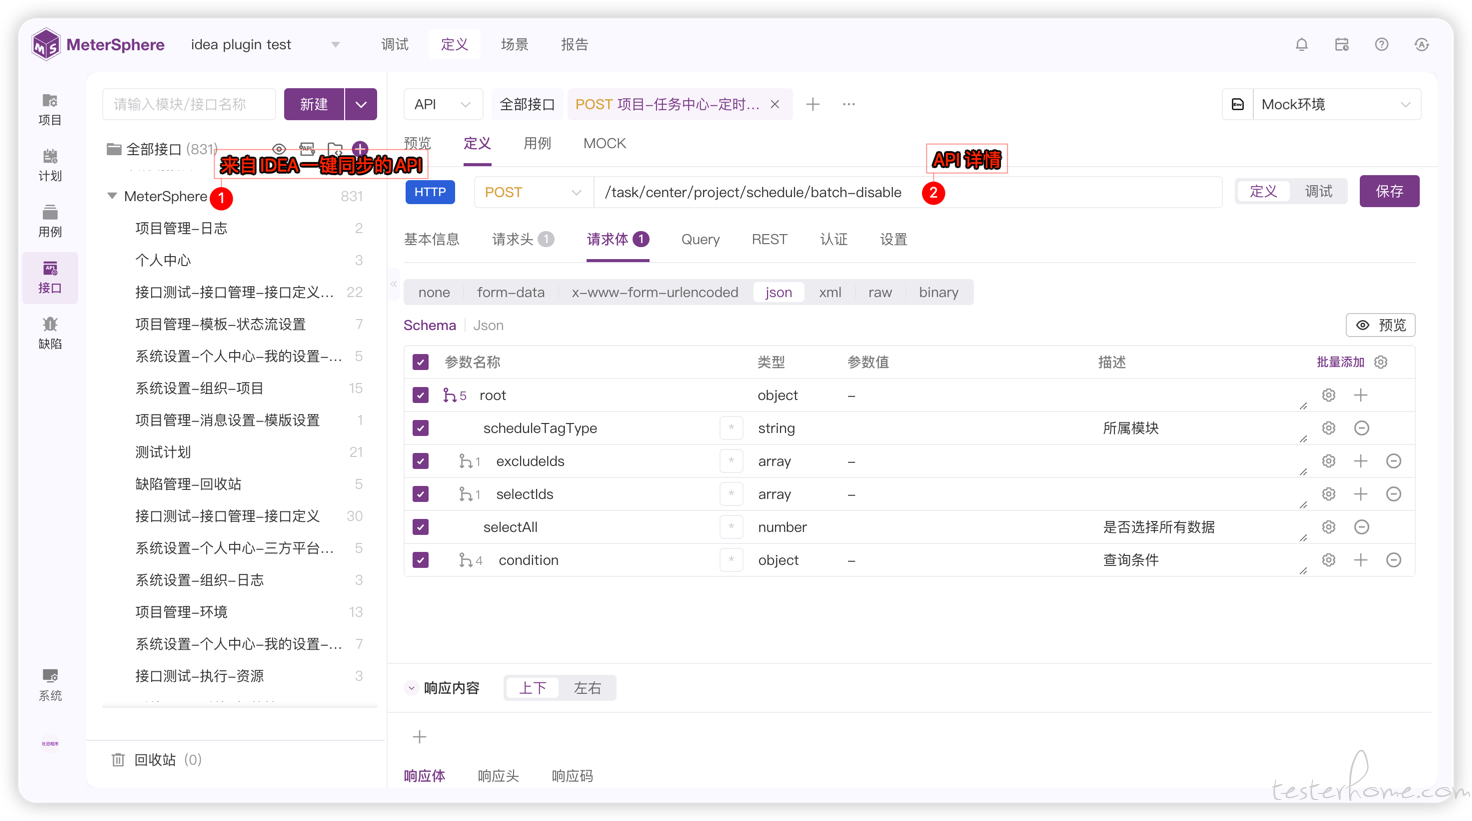Open table column settings gear beside 批量添加
The image size is (1472, 821).
1381,362
